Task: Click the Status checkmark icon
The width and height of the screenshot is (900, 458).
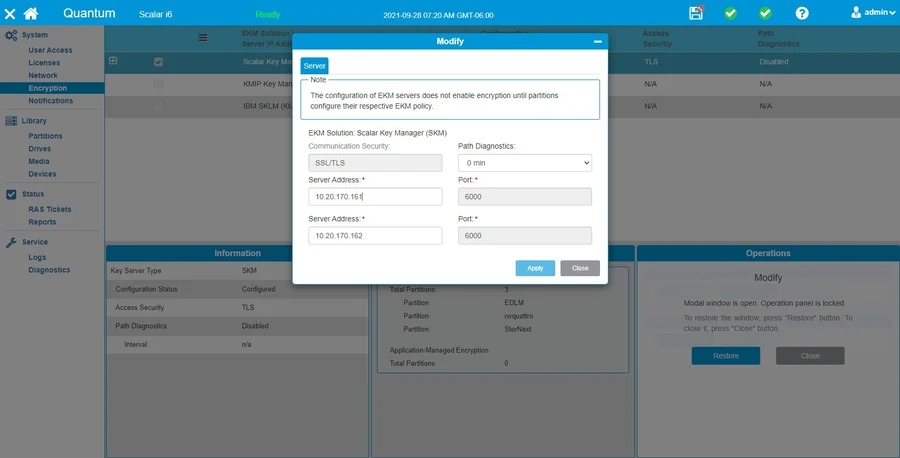Action: [11, 194]
